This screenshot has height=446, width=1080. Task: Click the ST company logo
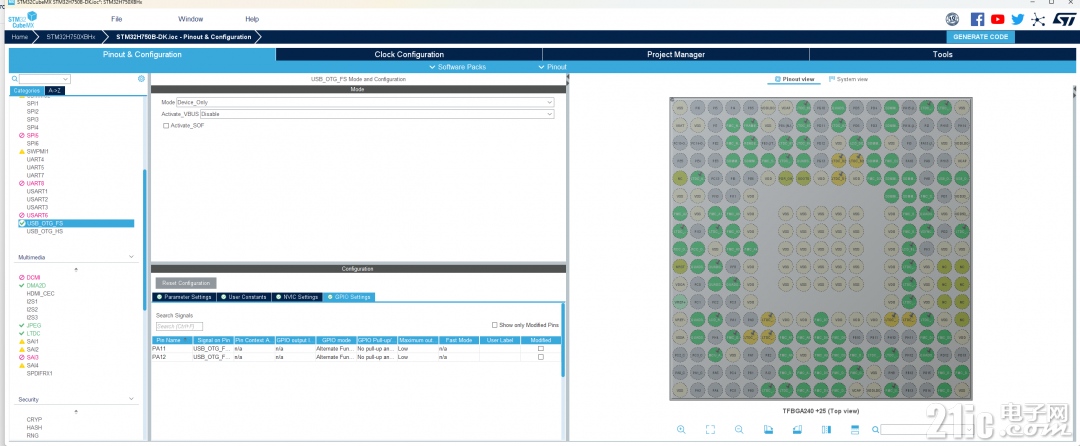coord(1063,19)
